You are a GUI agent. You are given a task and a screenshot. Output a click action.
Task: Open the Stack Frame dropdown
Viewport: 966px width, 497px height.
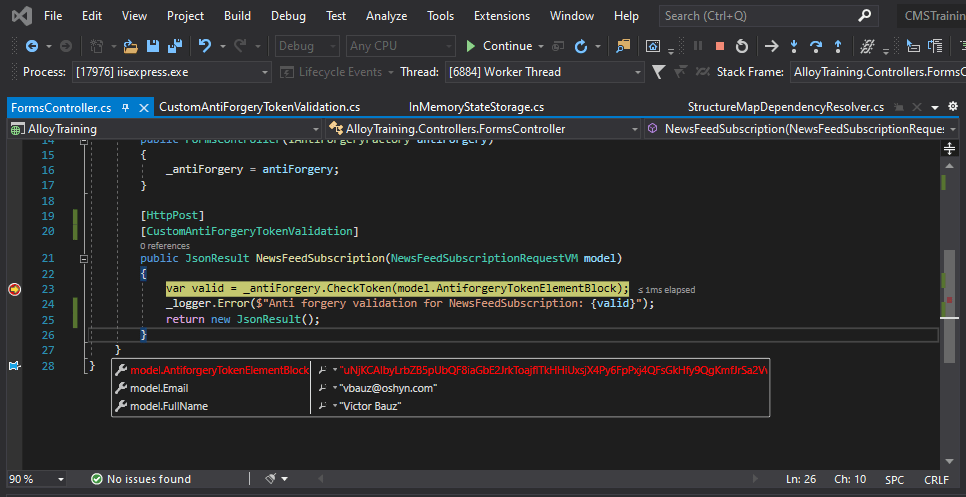(877, 72)
